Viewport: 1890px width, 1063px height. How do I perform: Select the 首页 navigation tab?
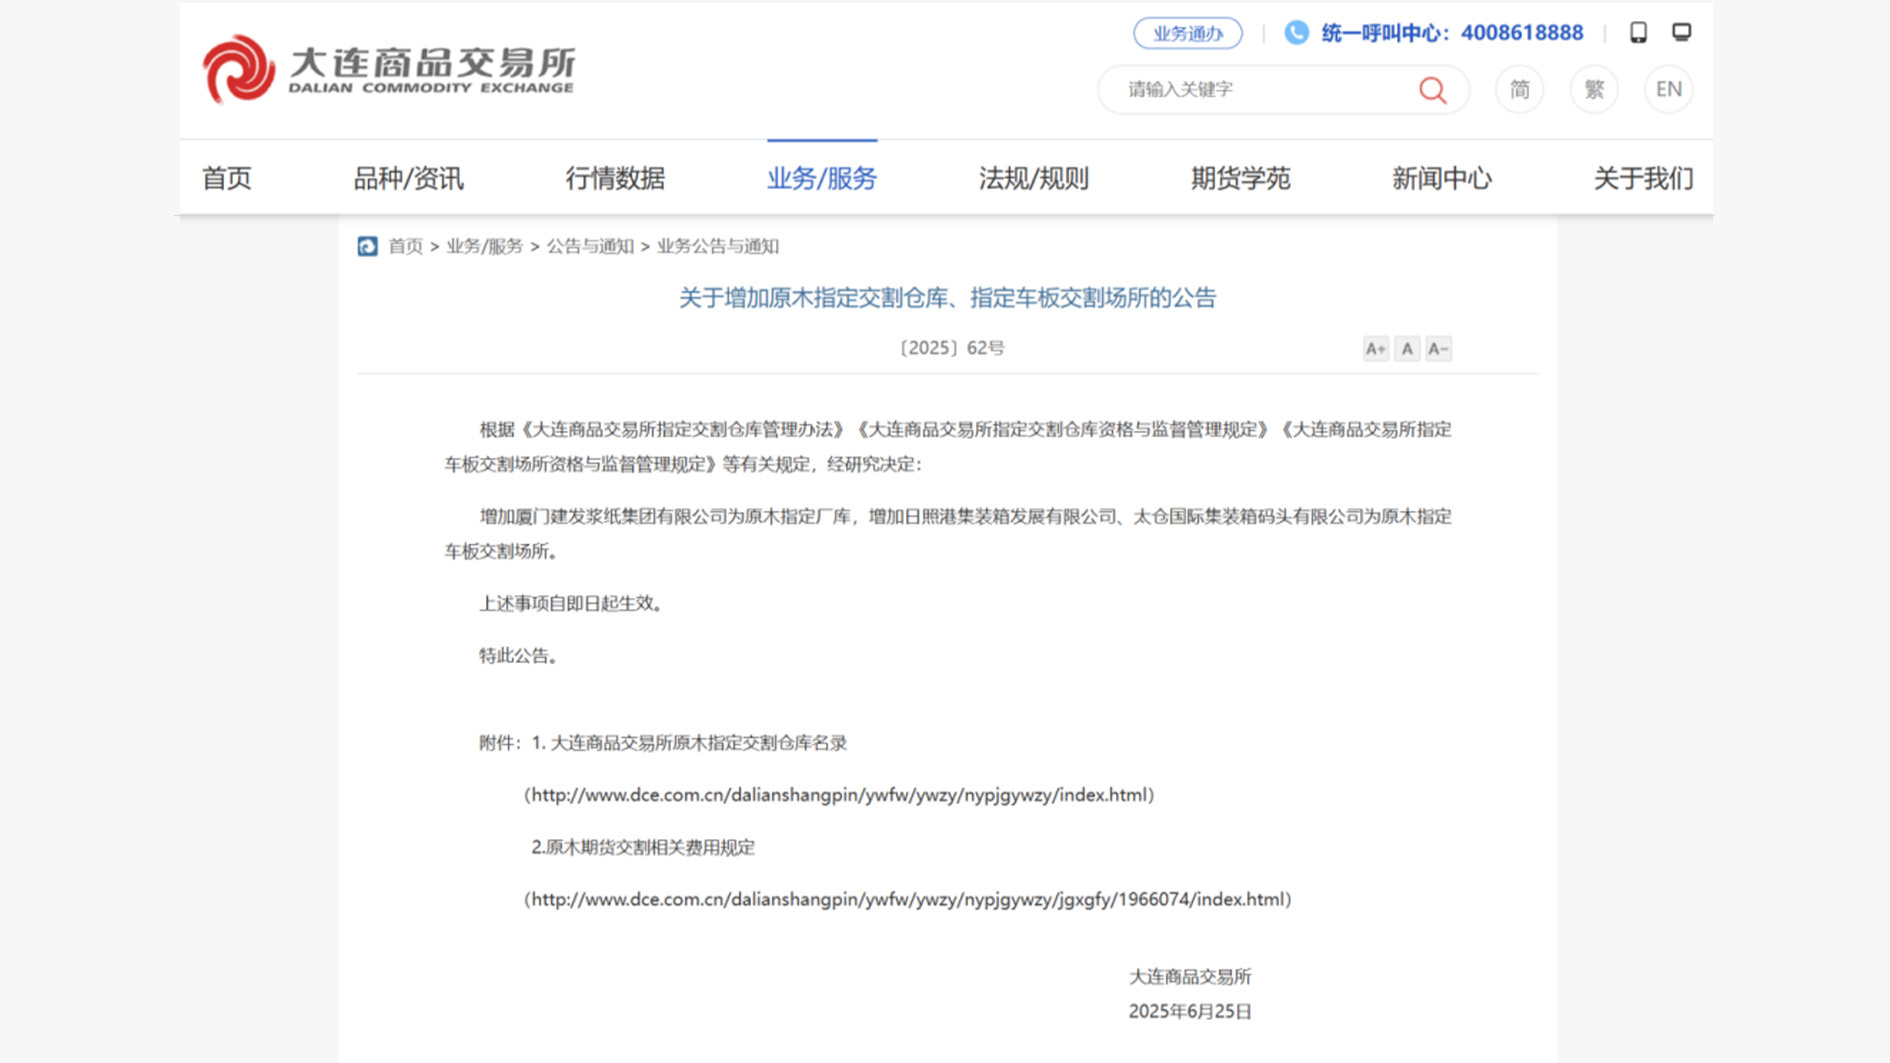point(226,178)
